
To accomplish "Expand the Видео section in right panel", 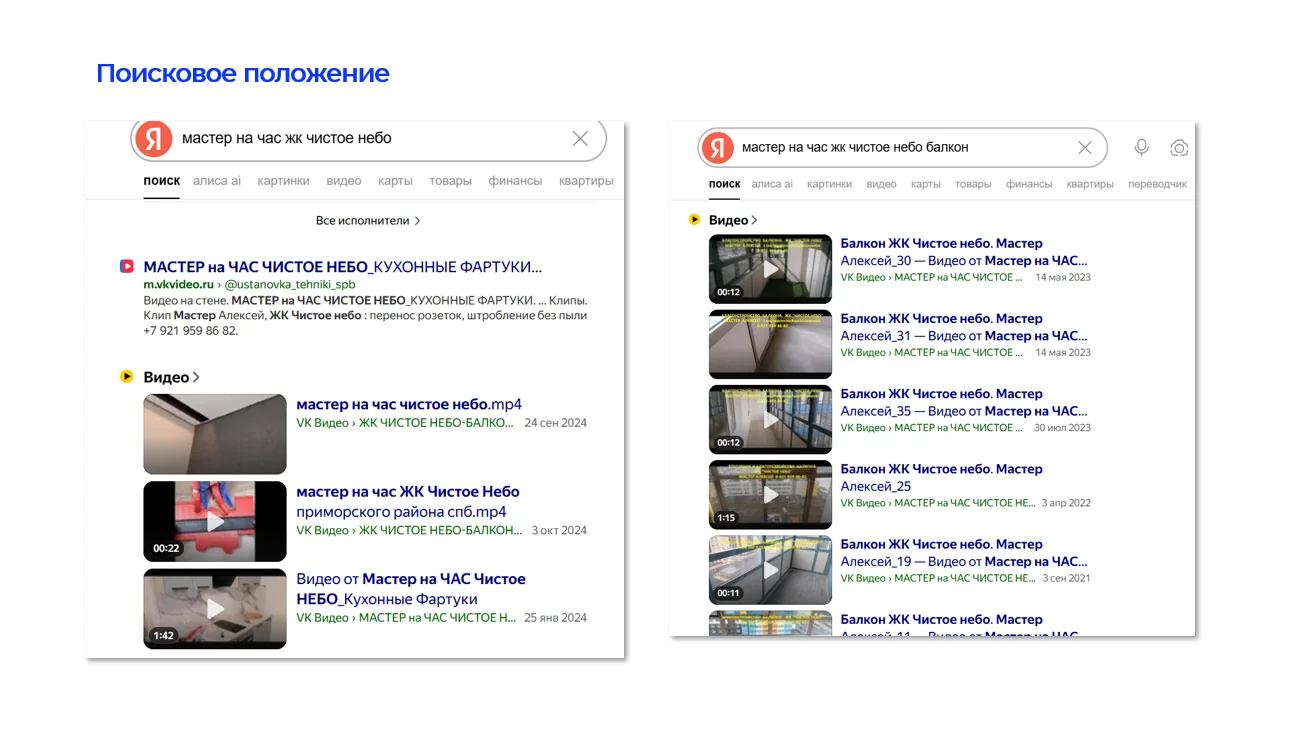I will tap(733, 220).
